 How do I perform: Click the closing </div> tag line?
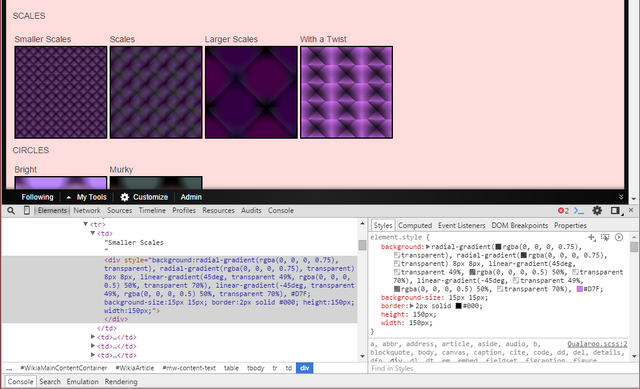116,319
